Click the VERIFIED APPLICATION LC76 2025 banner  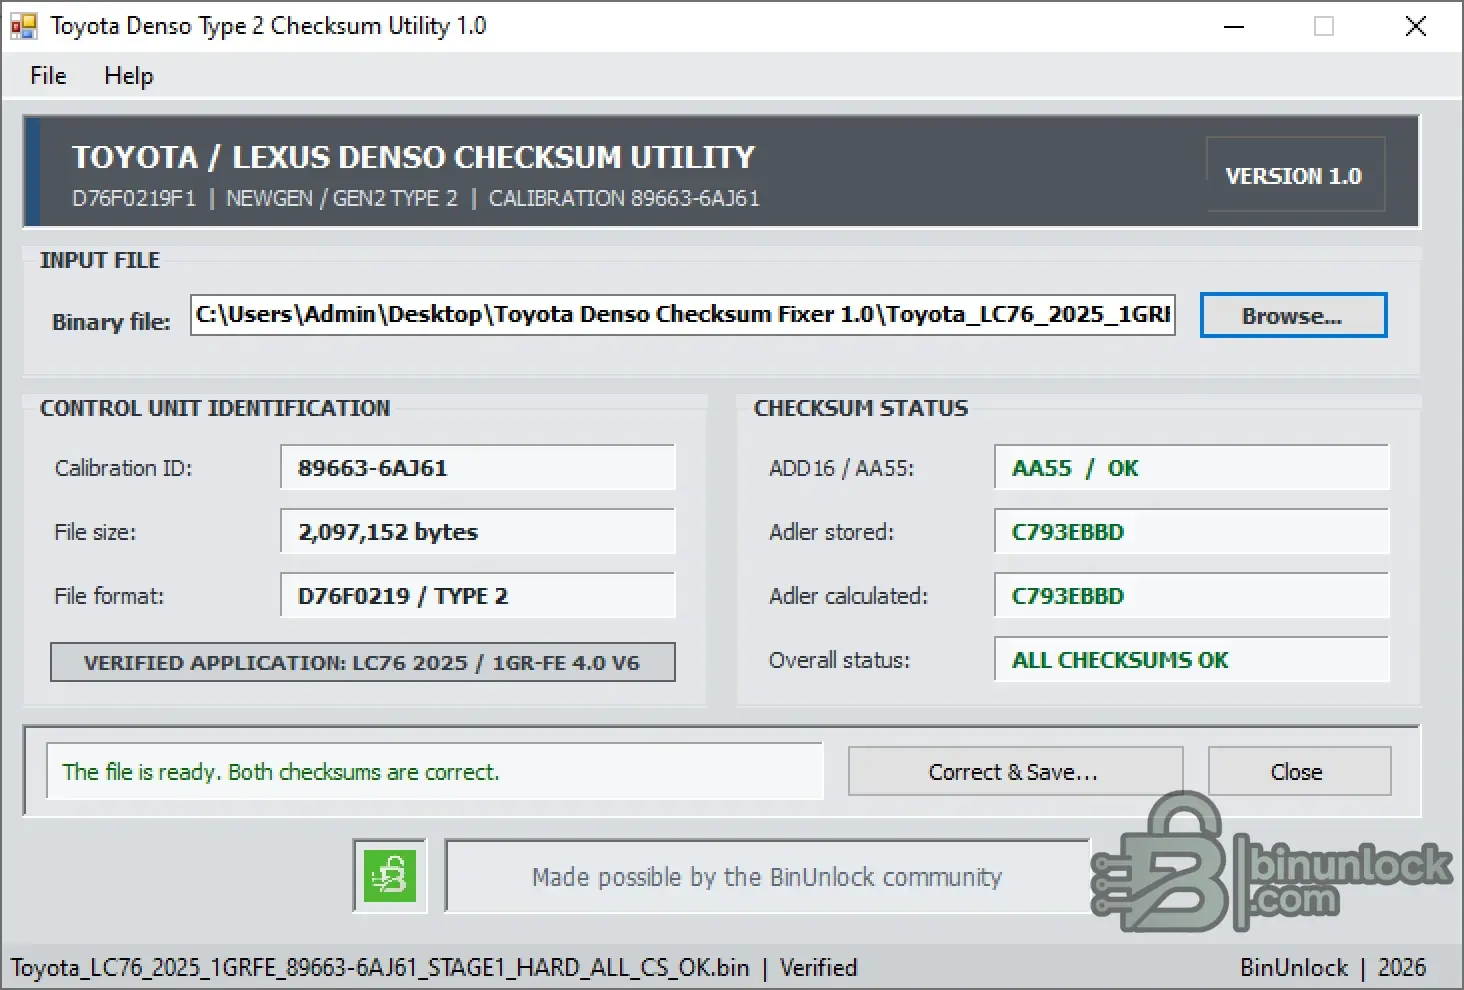(x=363, y=663)
